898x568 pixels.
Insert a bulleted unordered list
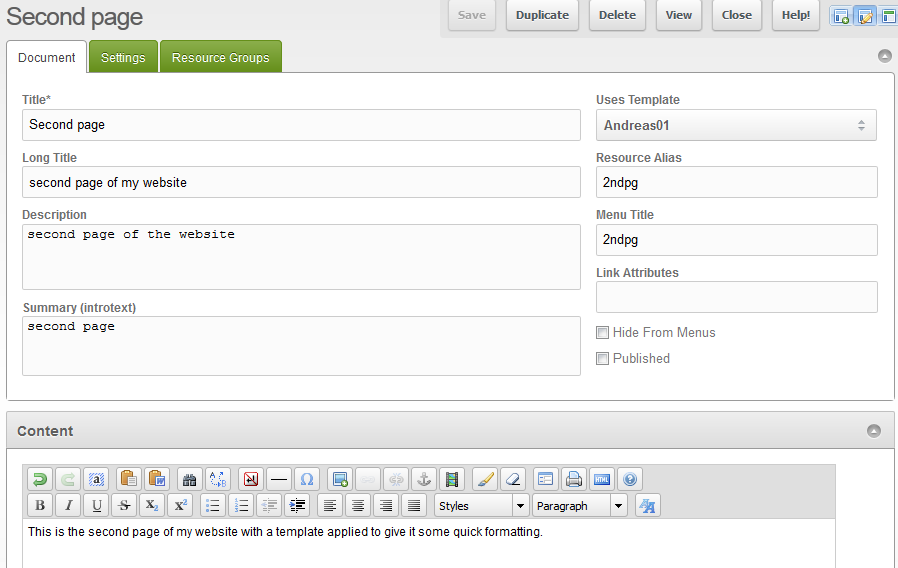213,506
